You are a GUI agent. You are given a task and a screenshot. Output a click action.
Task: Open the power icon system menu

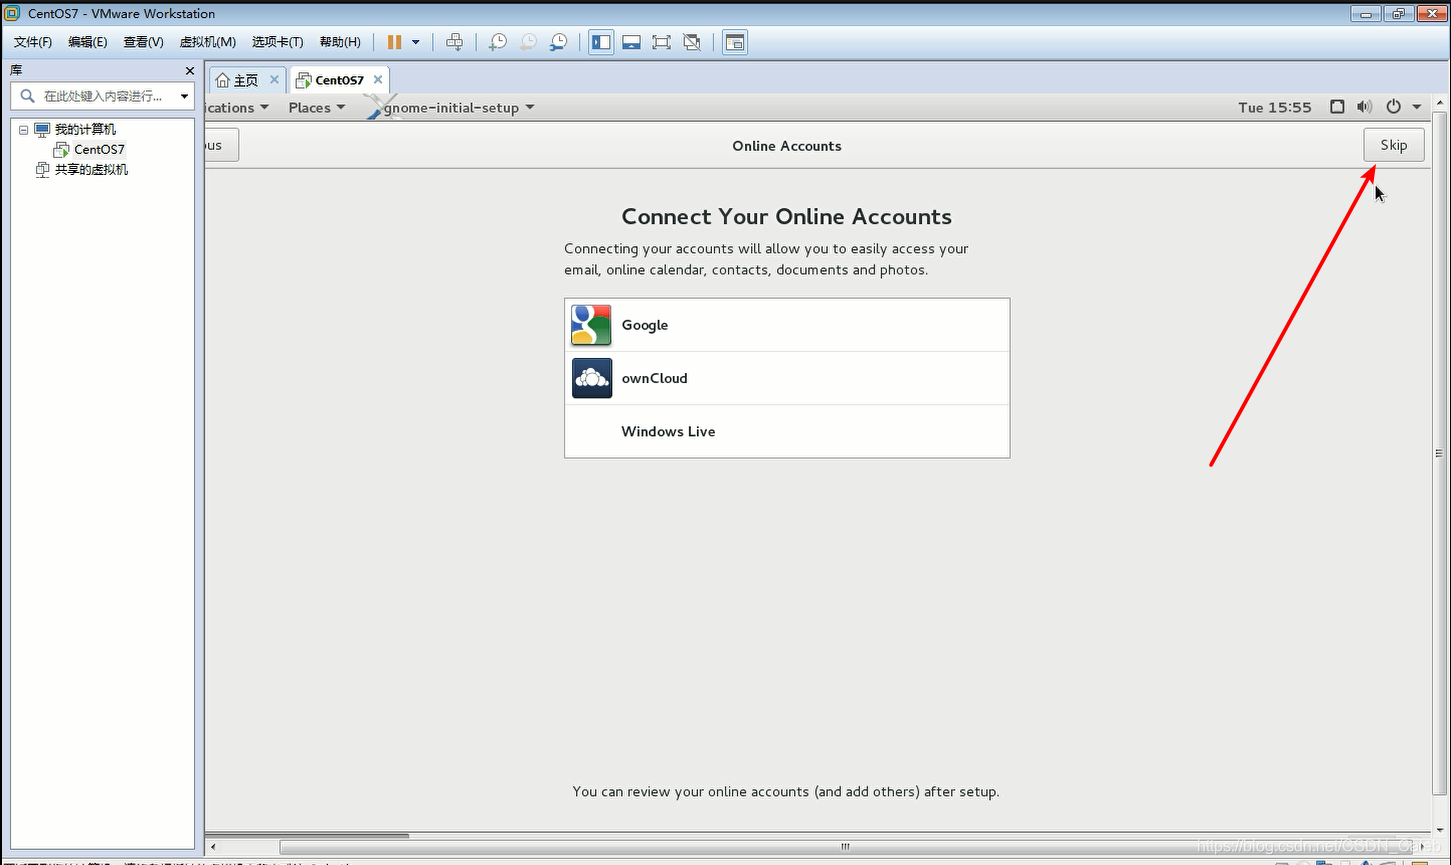1393,107
